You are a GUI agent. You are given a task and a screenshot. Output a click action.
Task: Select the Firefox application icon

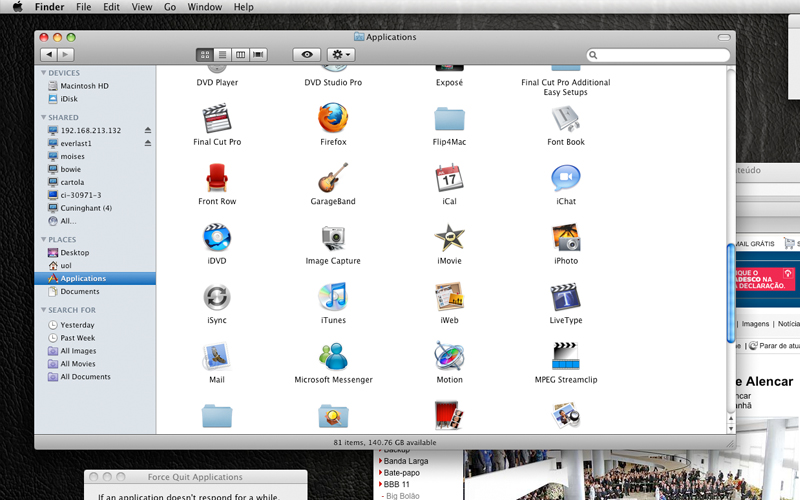click(333, 118)
